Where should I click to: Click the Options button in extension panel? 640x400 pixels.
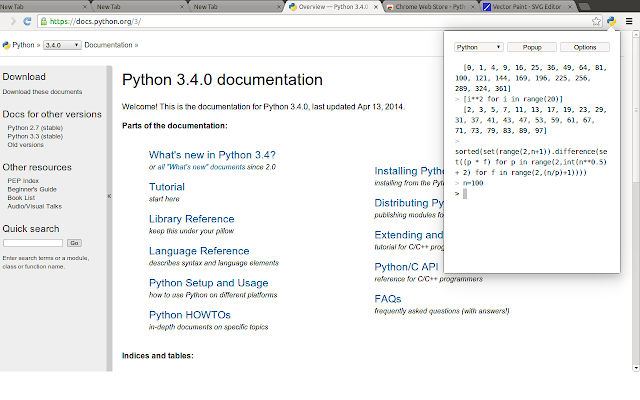point(585,47)
